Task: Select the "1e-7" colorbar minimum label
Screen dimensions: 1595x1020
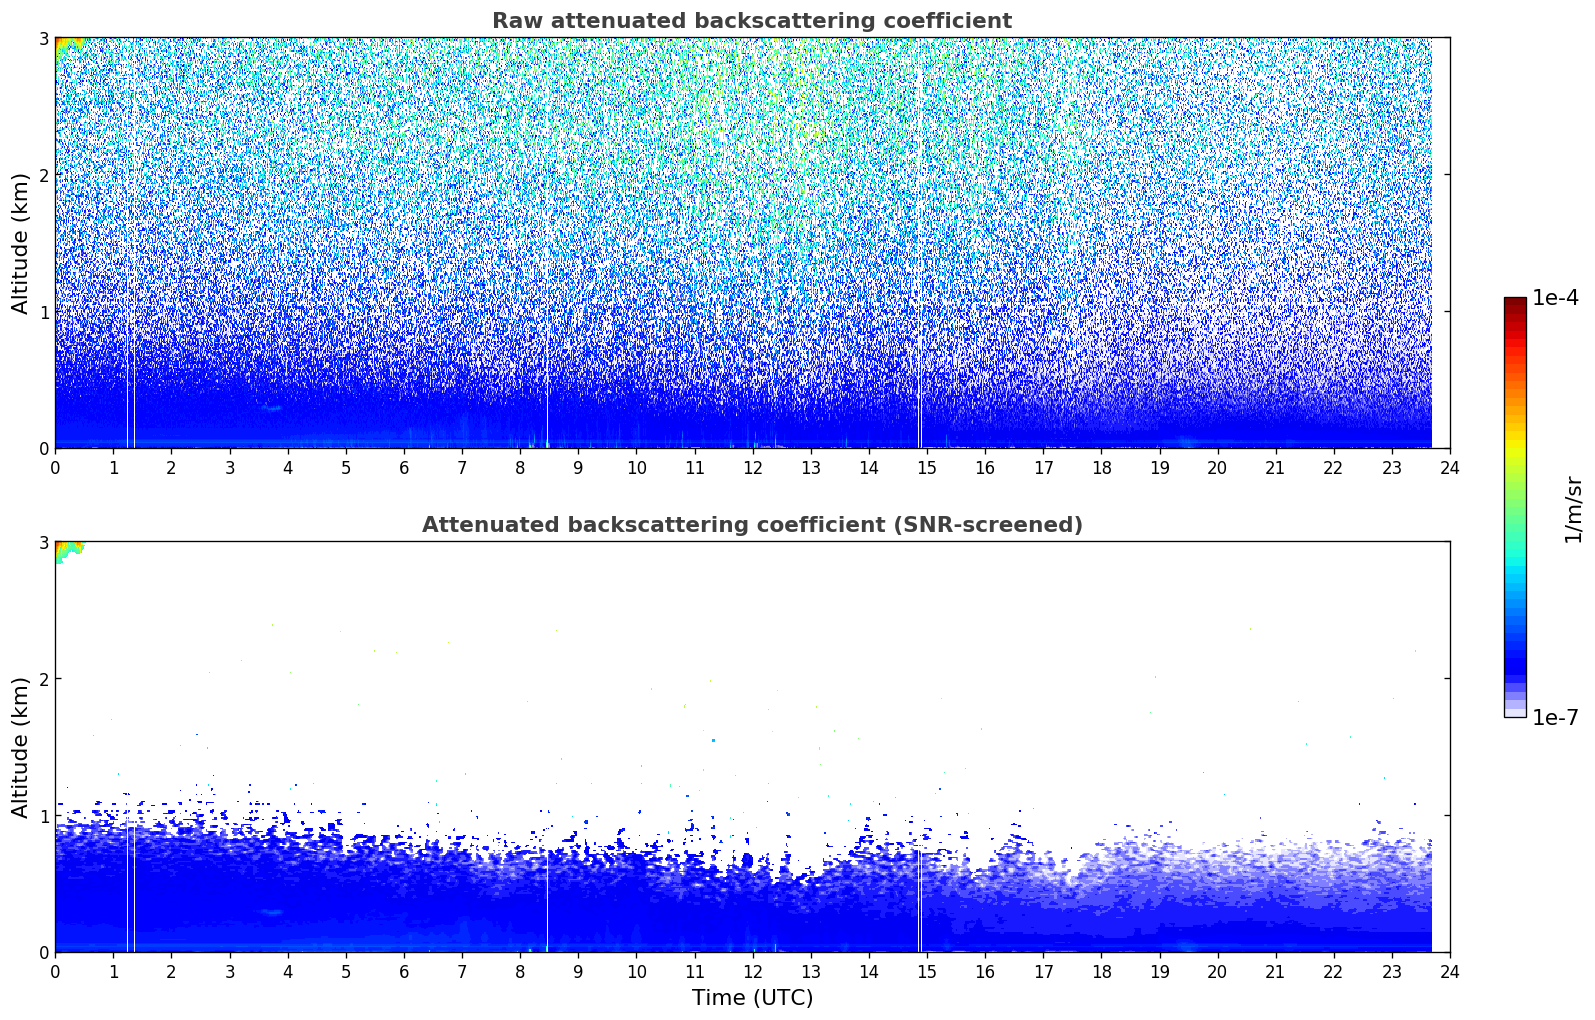Action: point(1555,718)
